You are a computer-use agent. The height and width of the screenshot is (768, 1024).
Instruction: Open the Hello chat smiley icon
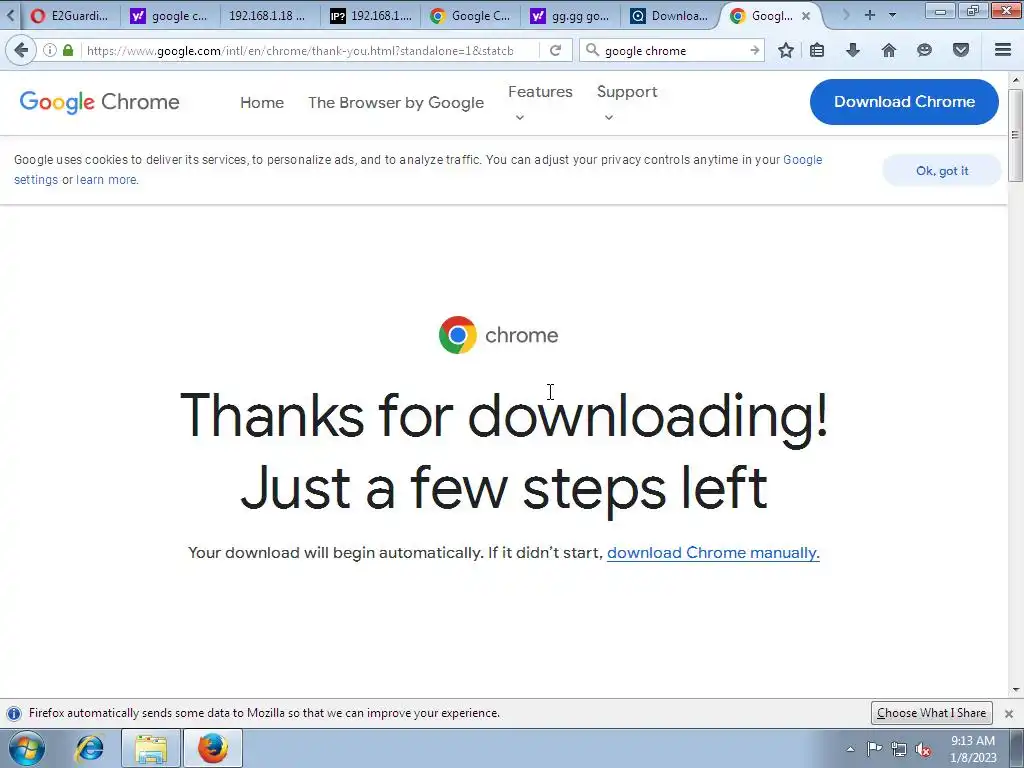[x=924, y=50]
